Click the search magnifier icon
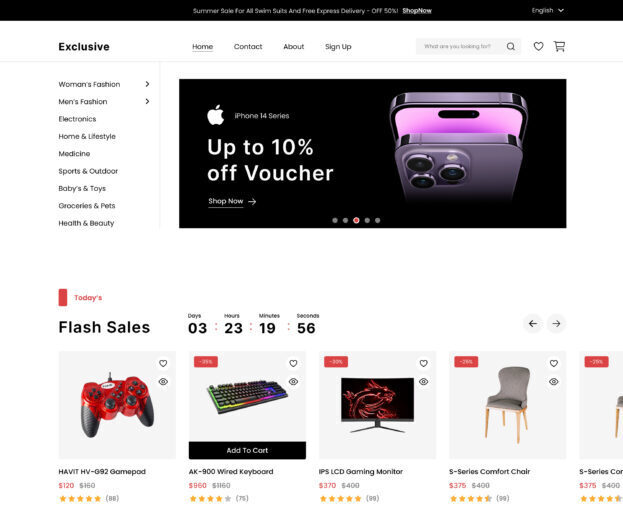 click(511, 46)
